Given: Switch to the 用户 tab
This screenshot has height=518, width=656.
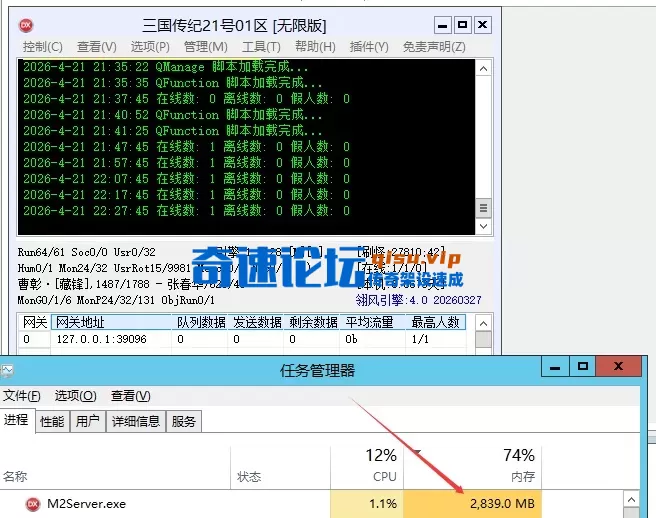Looking at the screenshot, I should 88,421.
